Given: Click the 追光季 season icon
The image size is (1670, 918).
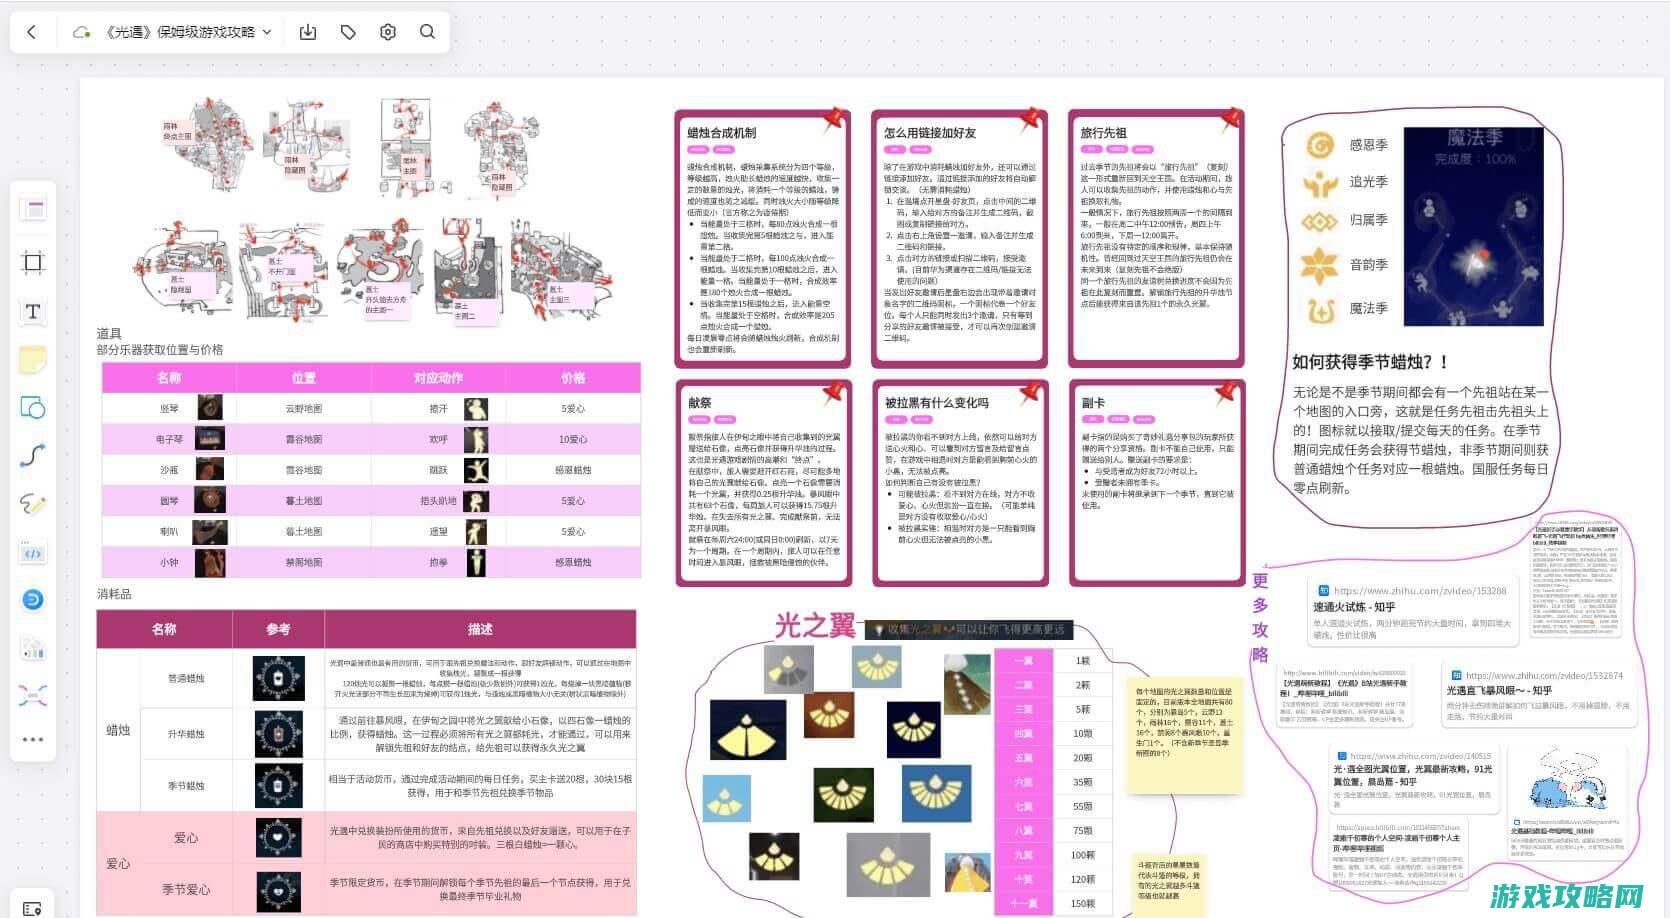Looking at the screenshot, I should [x=1320, y=183].
